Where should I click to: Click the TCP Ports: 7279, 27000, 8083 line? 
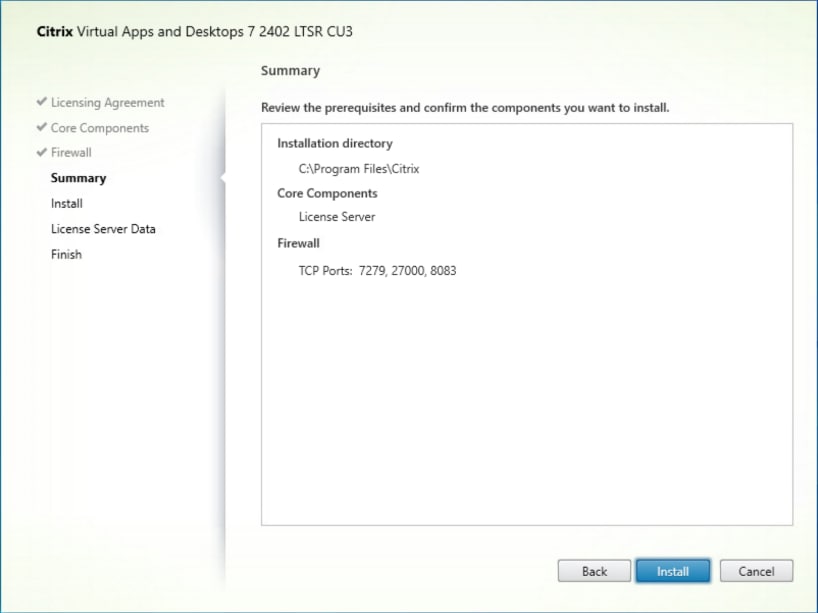point(377,271)
